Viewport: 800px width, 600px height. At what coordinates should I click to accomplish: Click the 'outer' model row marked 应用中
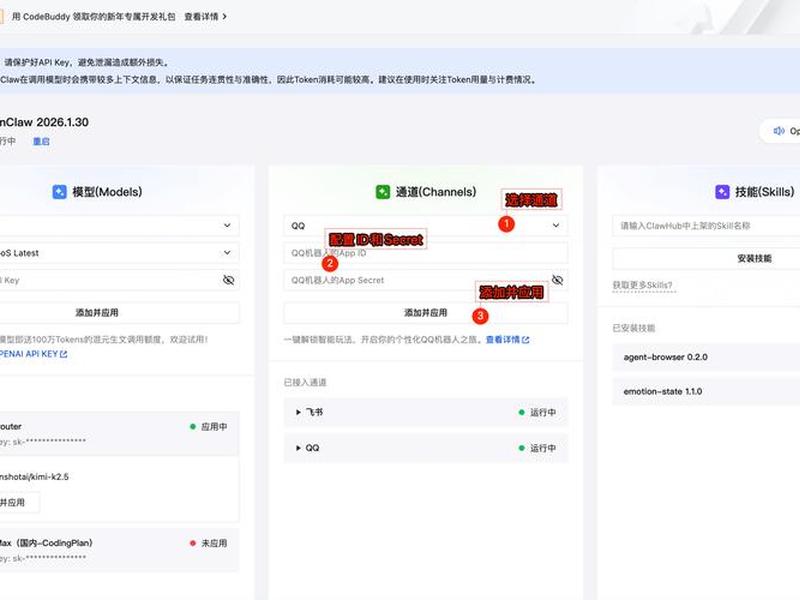pyautogui.click(x=118, y=434)
